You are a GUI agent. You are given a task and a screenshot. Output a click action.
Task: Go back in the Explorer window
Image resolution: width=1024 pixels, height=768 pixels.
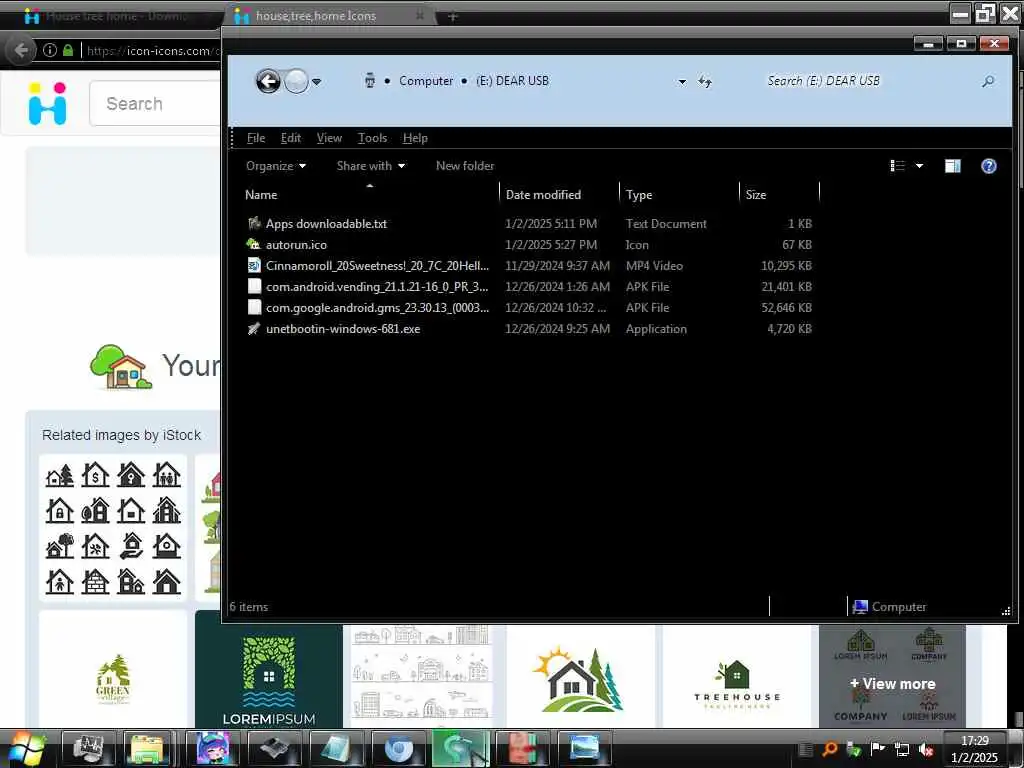(x=268, y=82)
